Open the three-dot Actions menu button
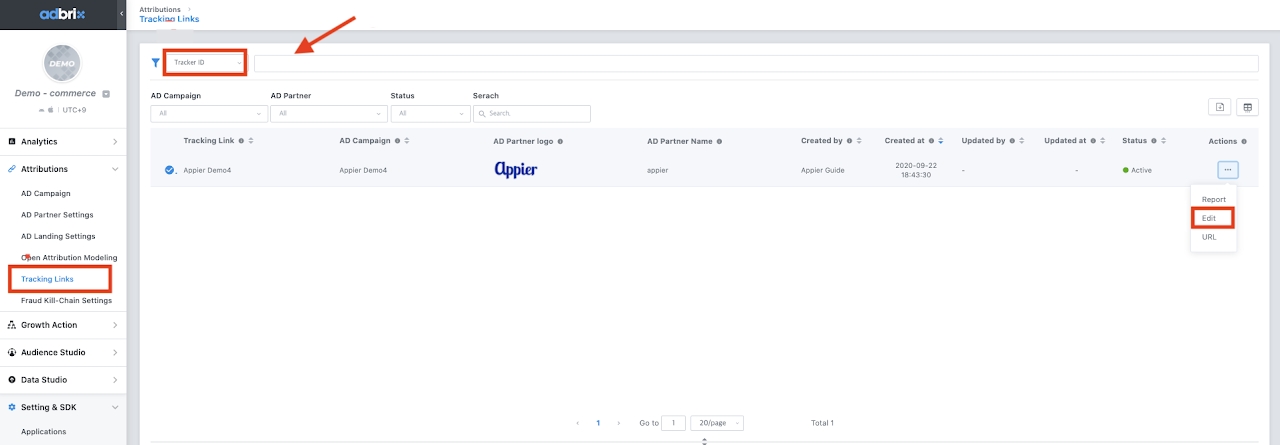Screen dimensions: 1280x445 click(x=1228, y=170)
